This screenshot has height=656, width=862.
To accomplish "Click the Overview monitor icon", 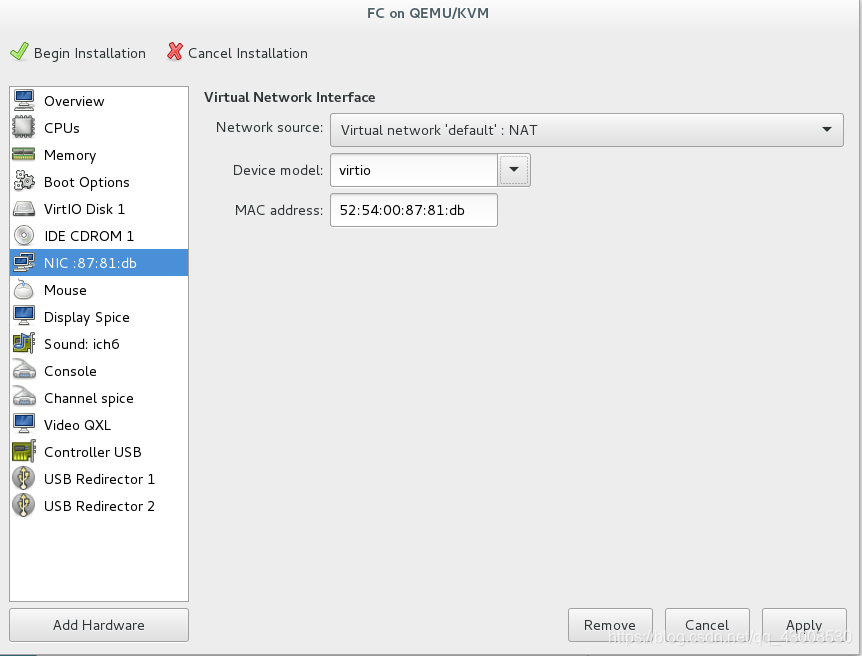I will tap(24, 101).
